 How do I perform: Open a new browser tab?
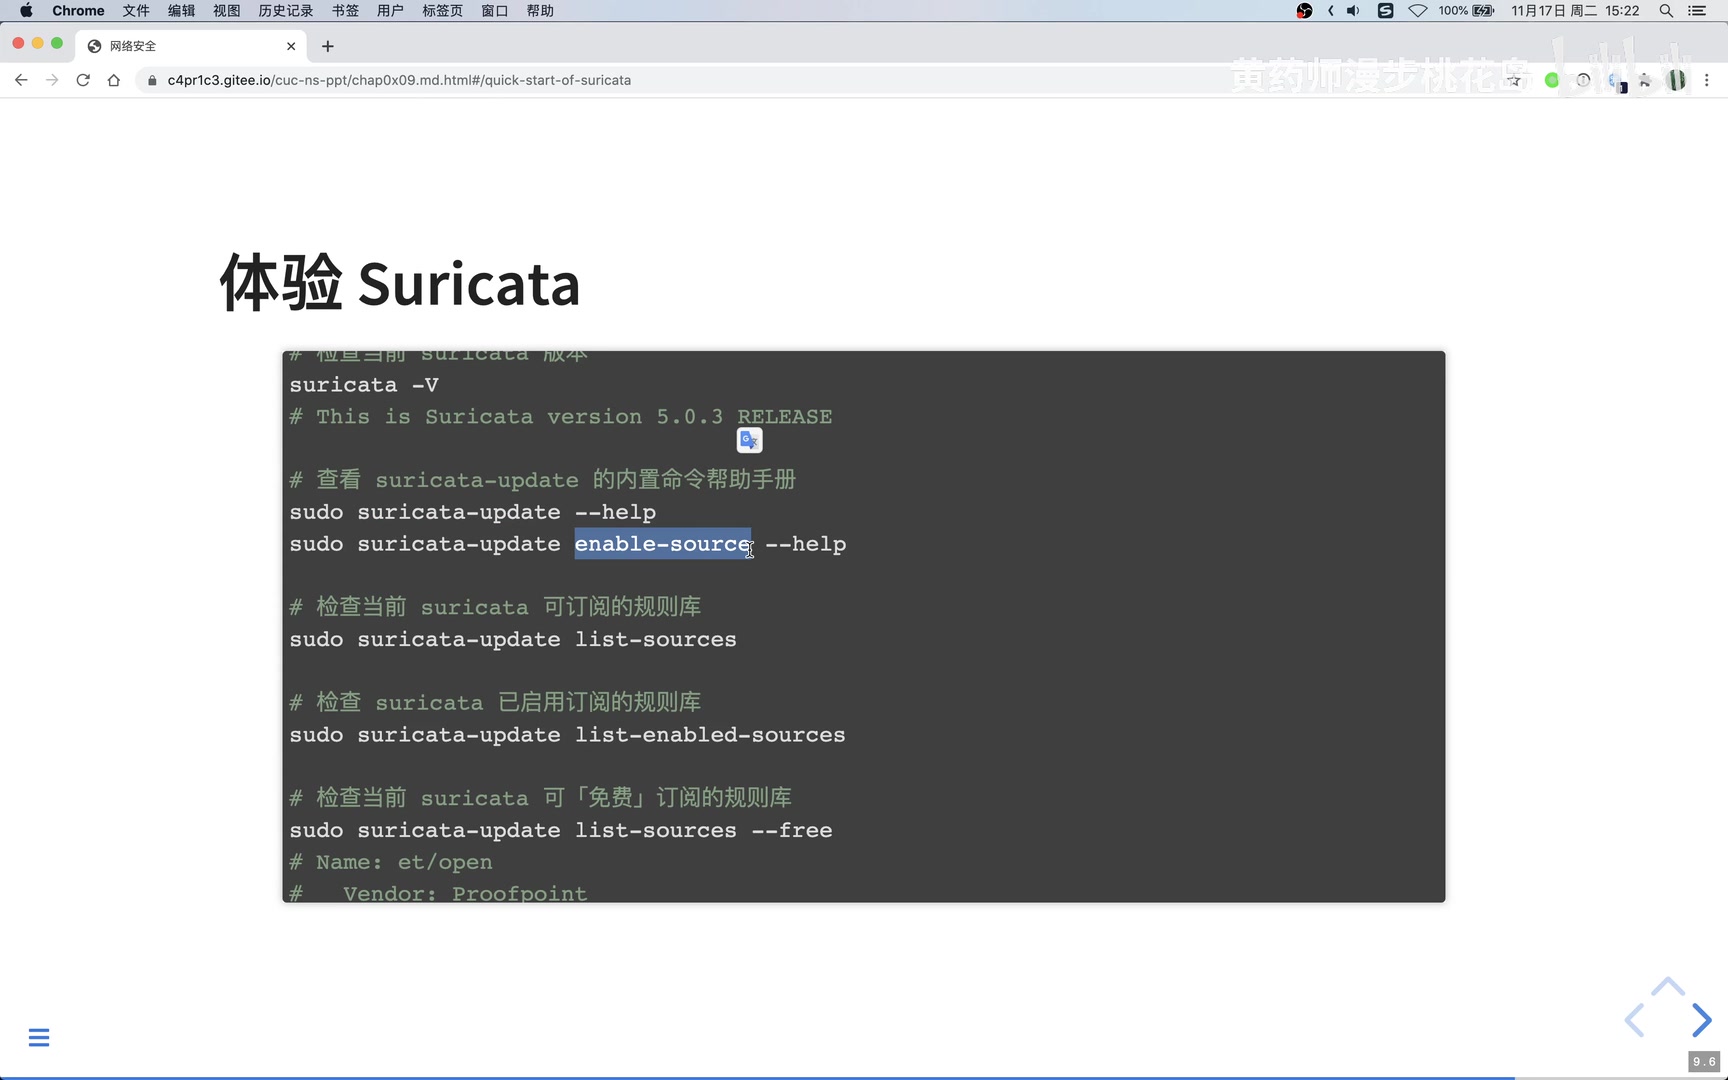(x=328, y=46)
